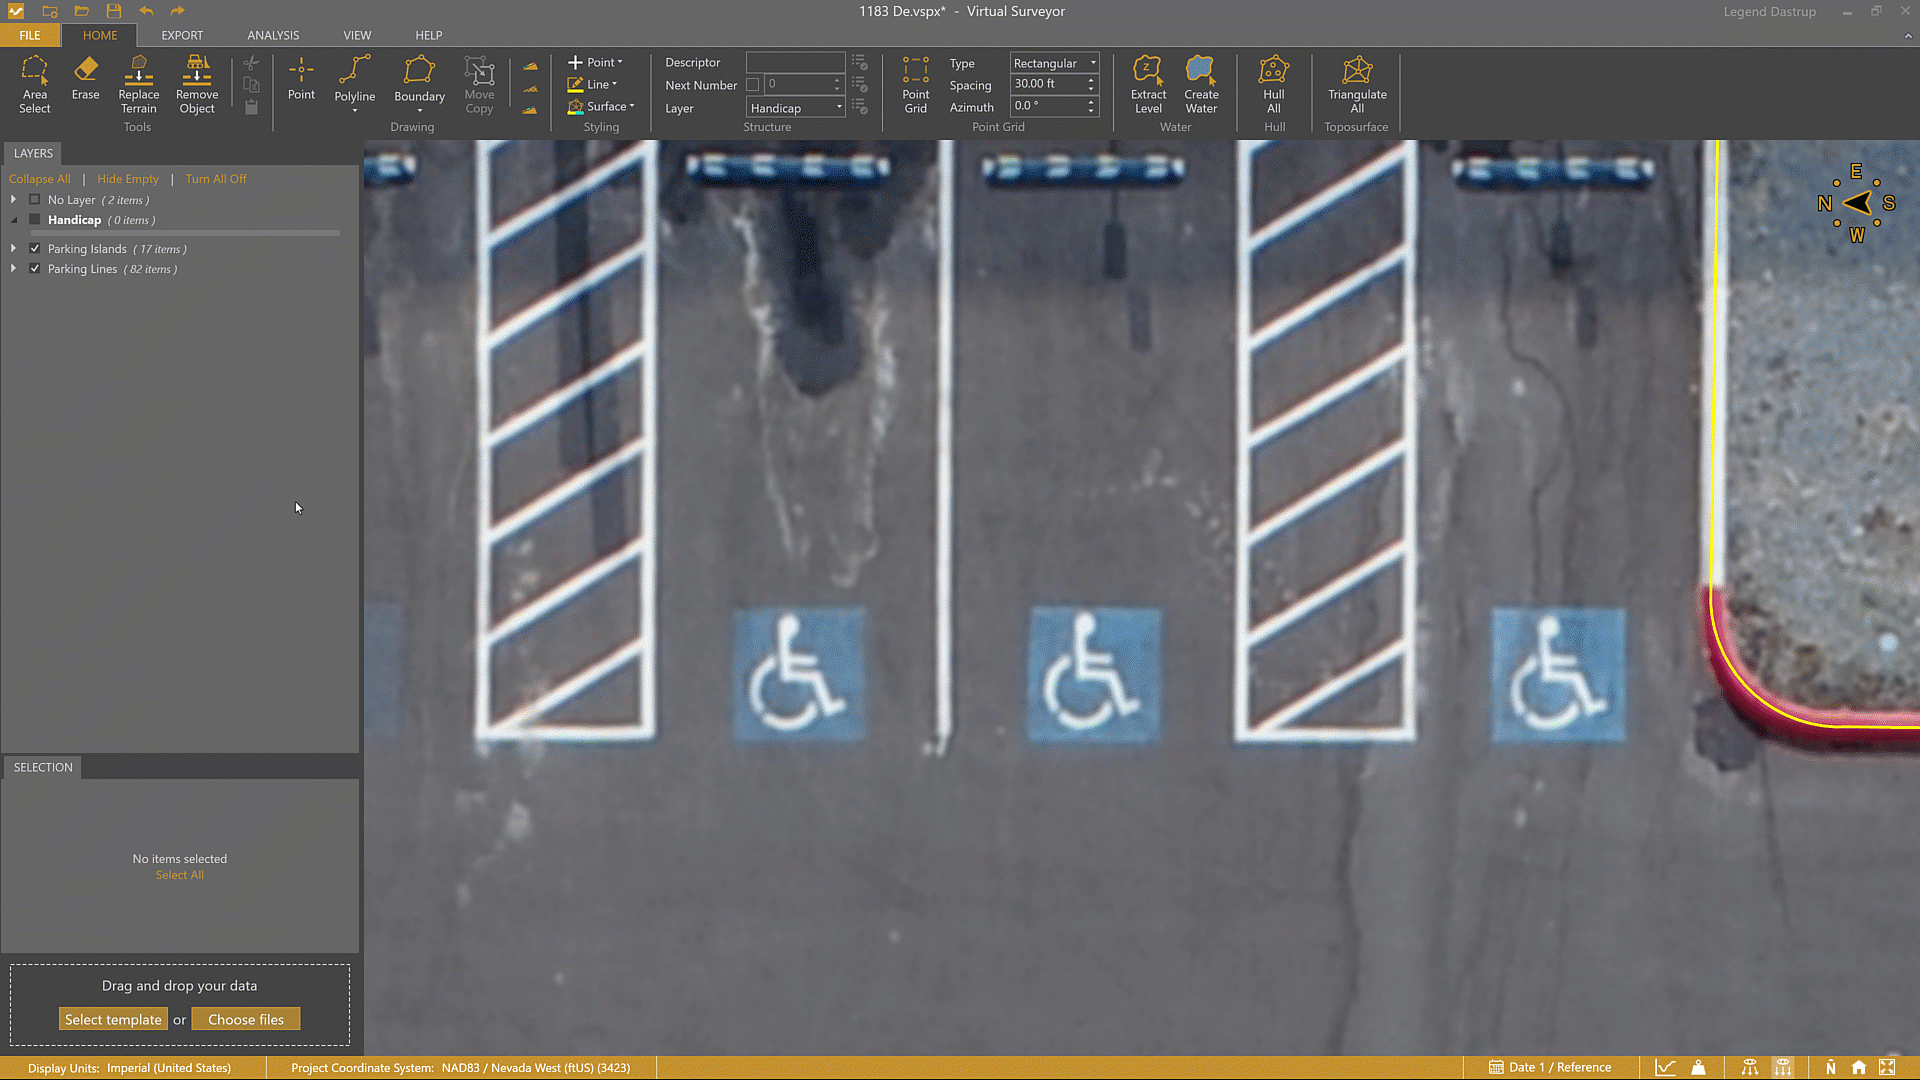
Task: Toggle the Parking Lines layer visibility
Action: 35,269
